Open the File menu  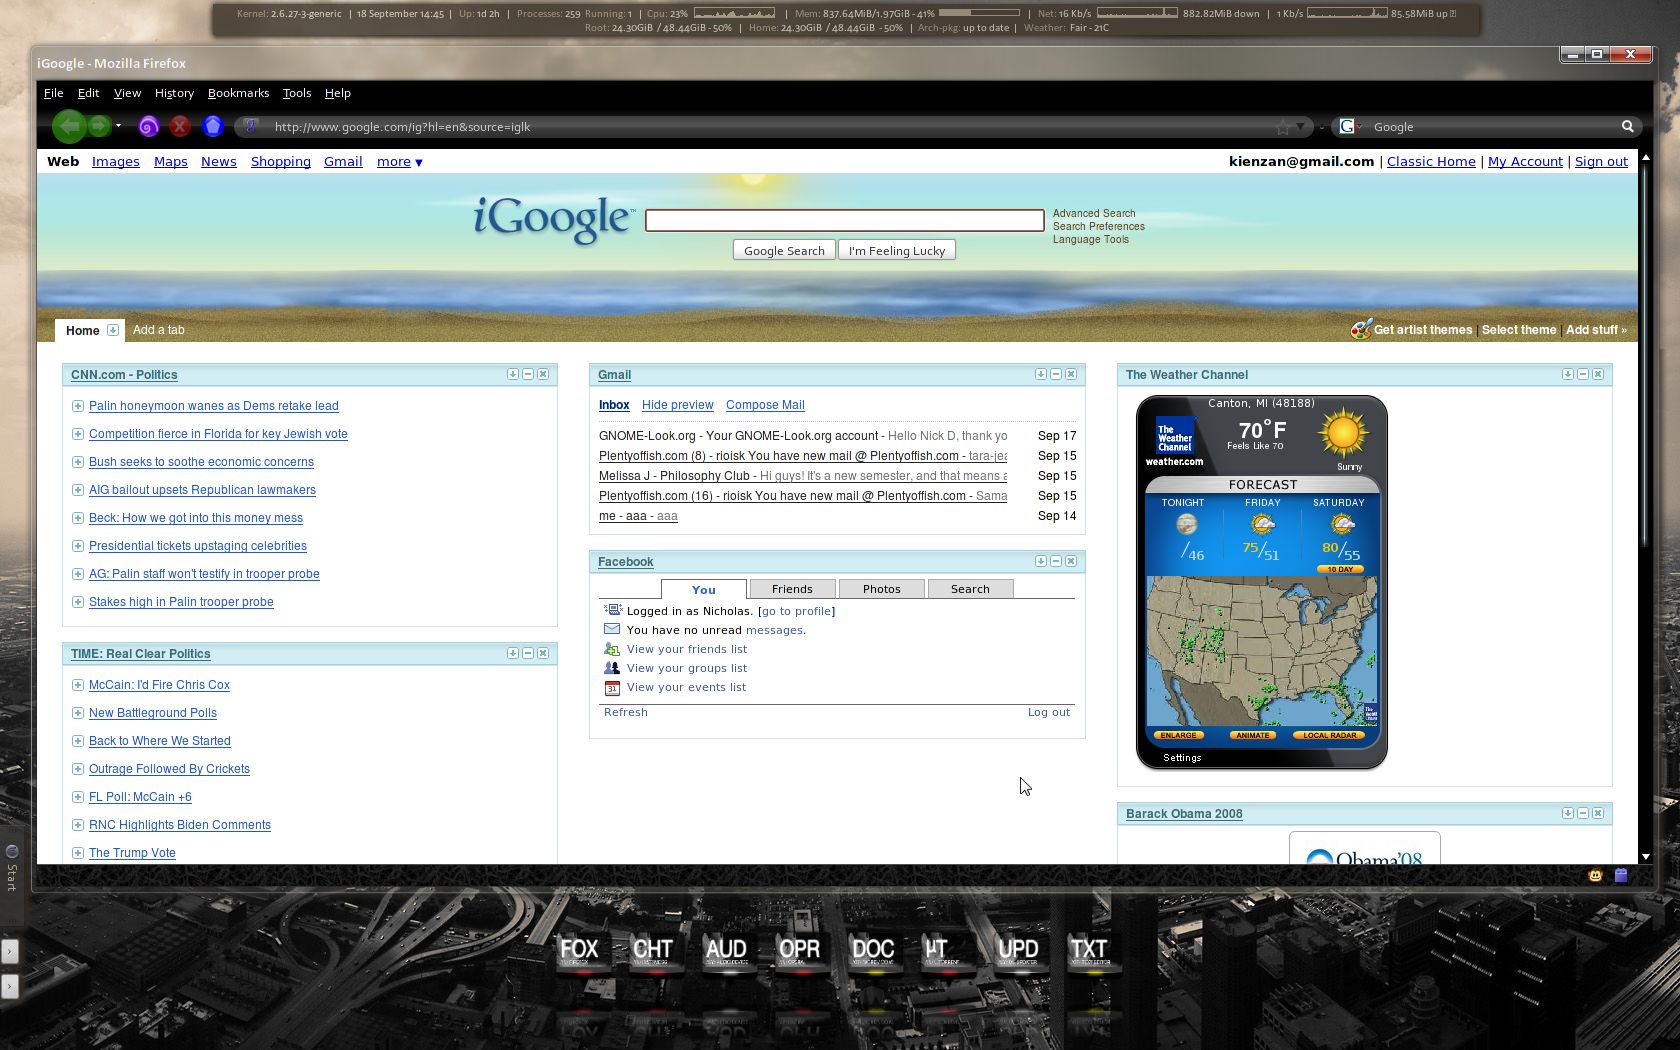(x=53, y=93)
